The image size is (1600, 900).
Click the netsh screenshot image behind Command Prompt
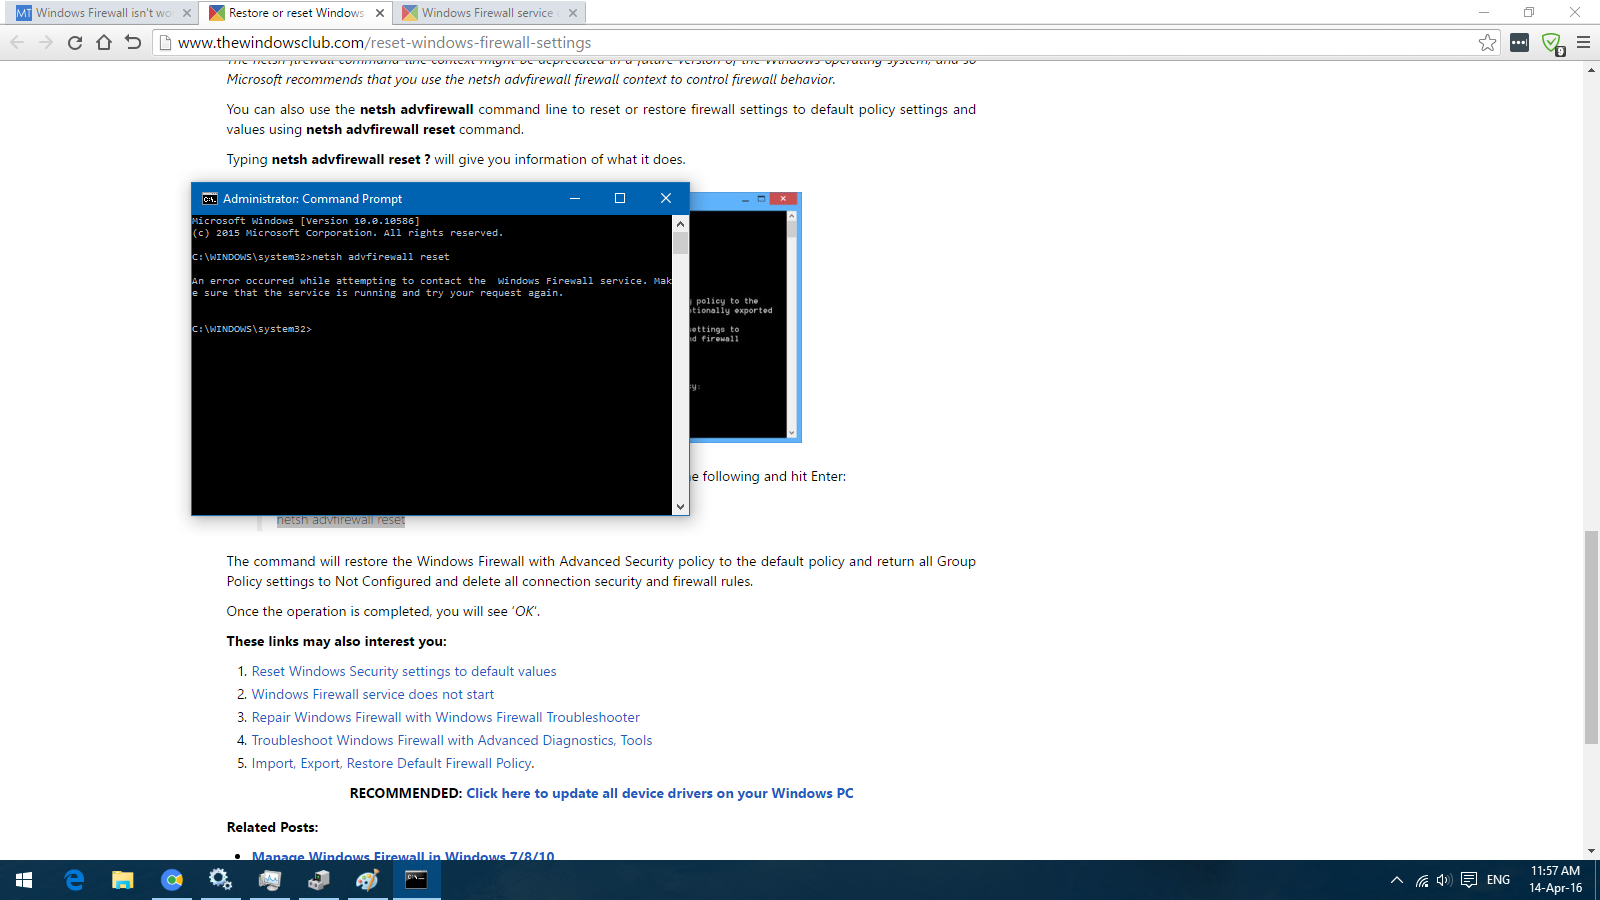coord(745,317)
